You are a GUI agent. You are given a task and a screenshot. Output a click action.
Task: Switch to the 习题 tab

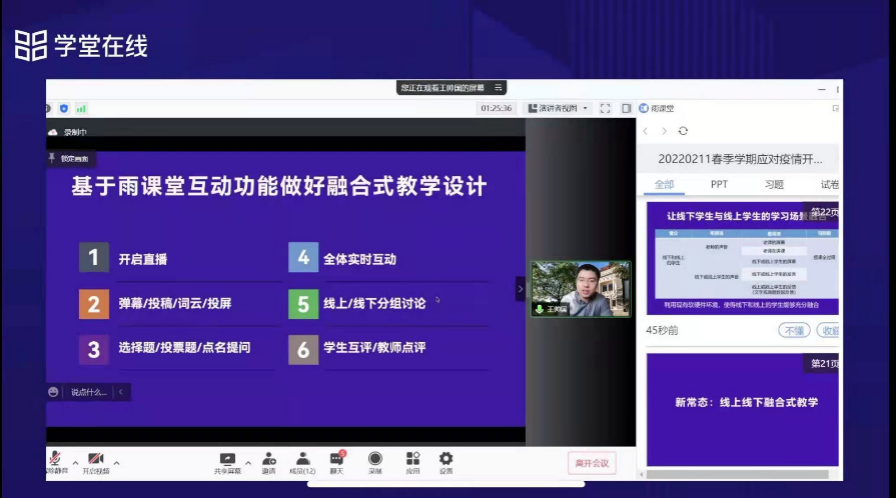point(774,184)
